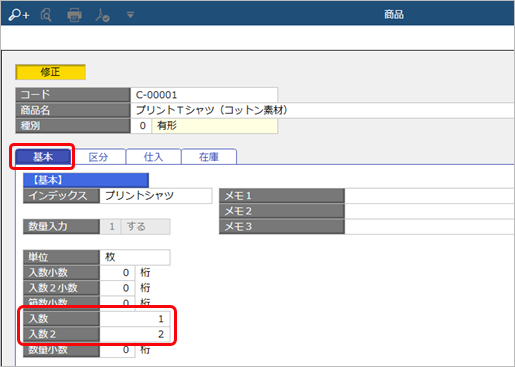Click the 入数2小数 digits field
Viewport: 515px width, 367px height.
point(117,288)
